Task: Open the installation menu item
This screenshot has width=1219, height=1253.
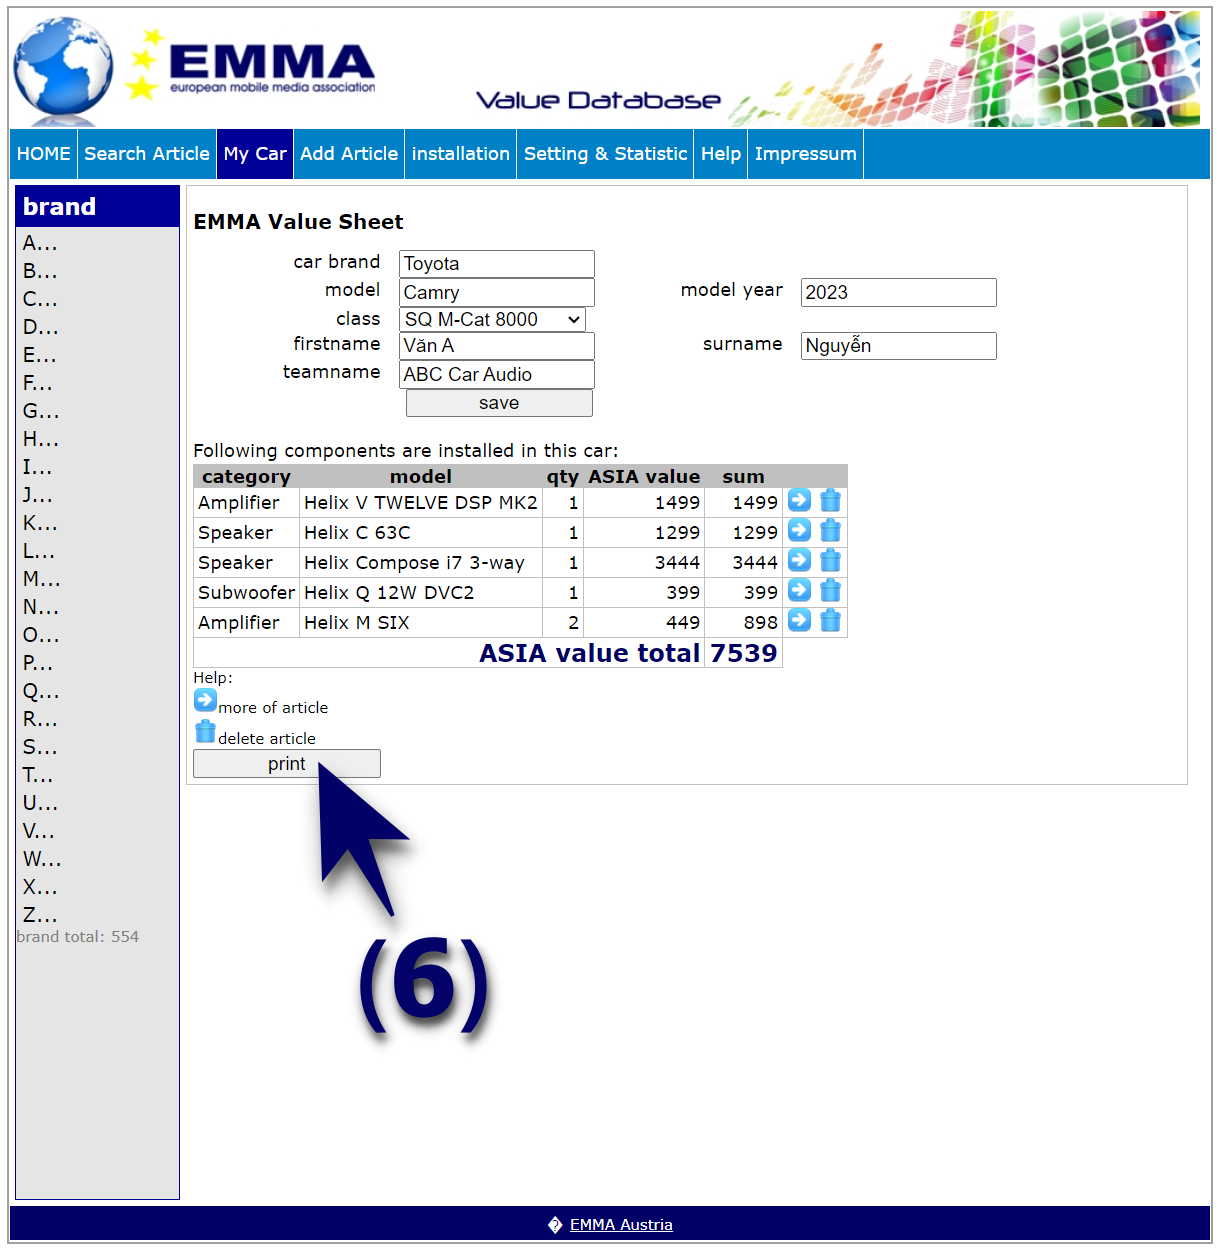Action: (461, 154)
